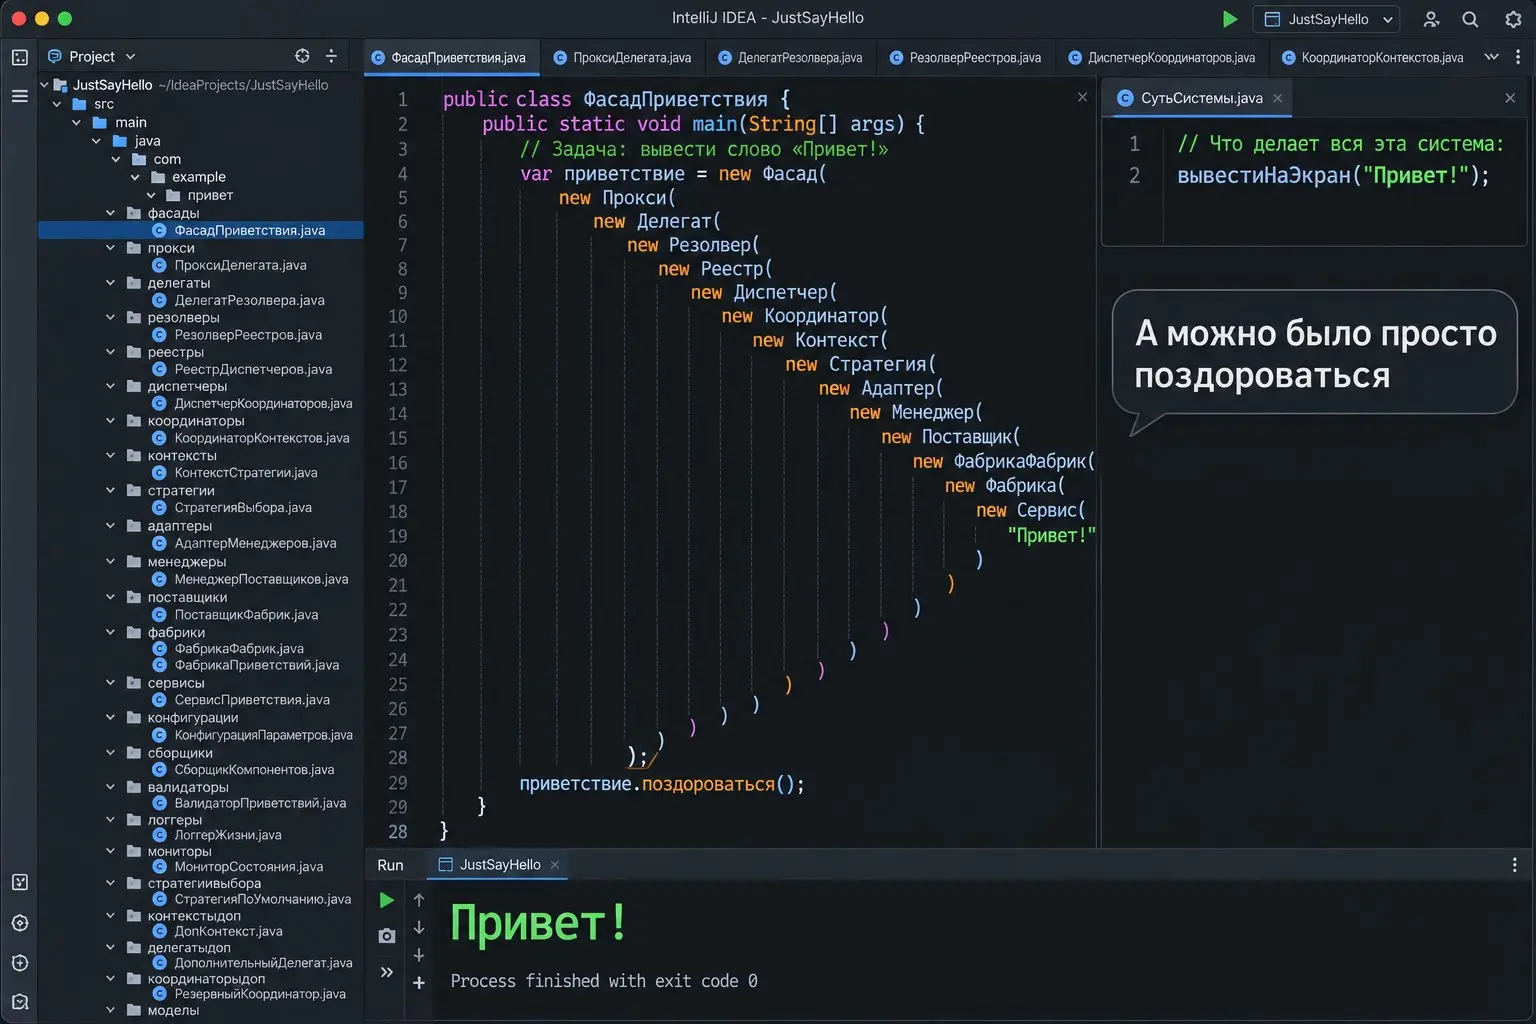Click the locate opened file crosshair icon
This screenshot has width=1536, height=1024.
pos(302,56)
